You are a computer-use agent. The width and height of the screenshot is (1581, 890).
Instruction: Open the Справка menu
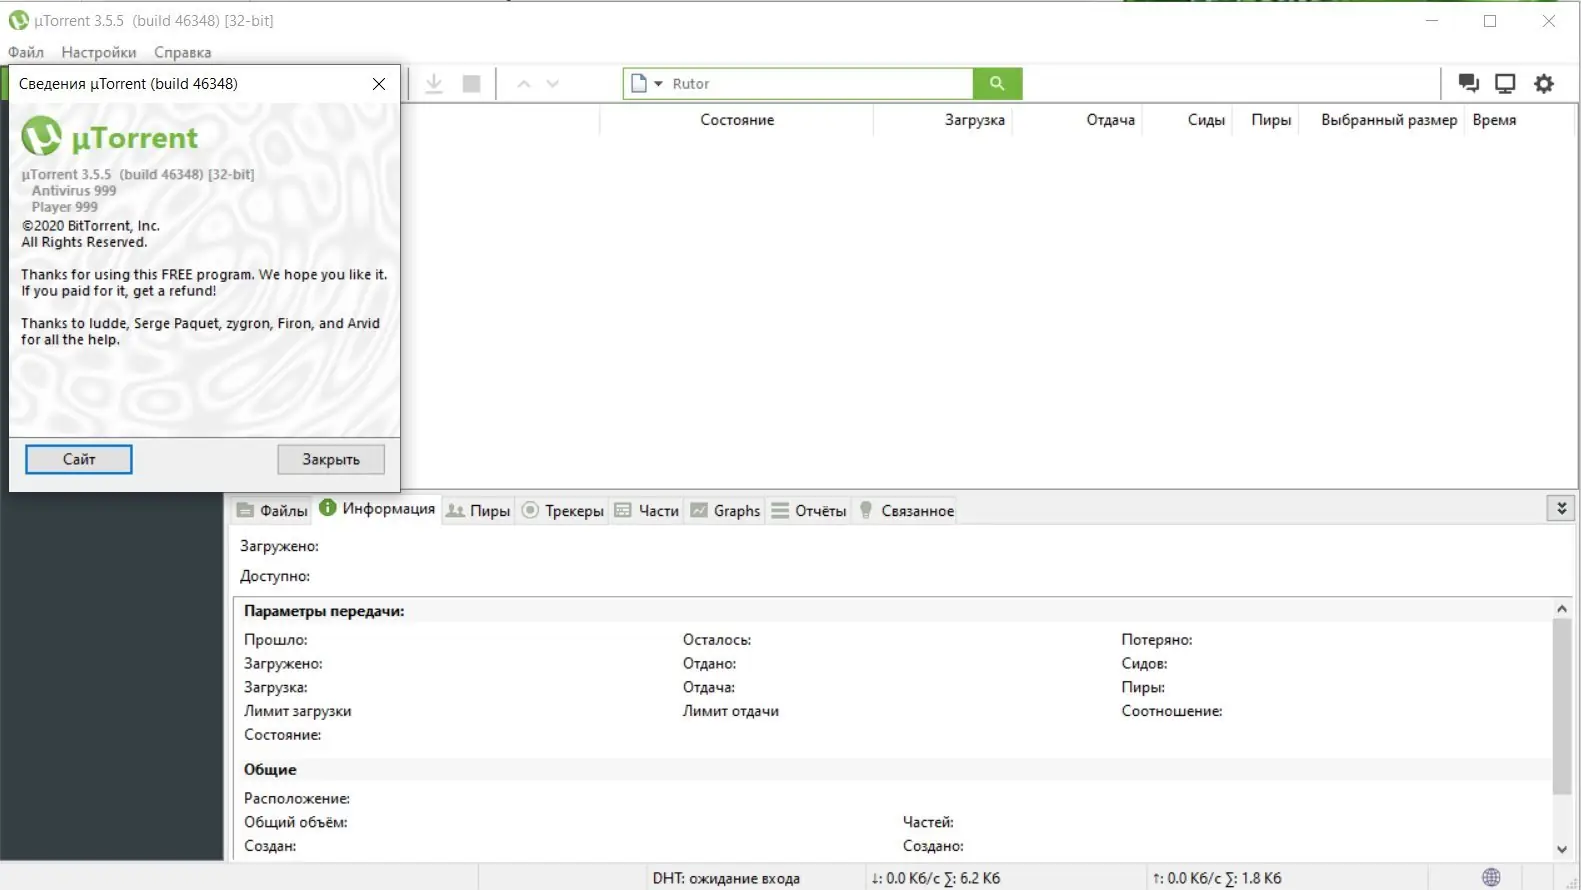click(x=183, y=52)
